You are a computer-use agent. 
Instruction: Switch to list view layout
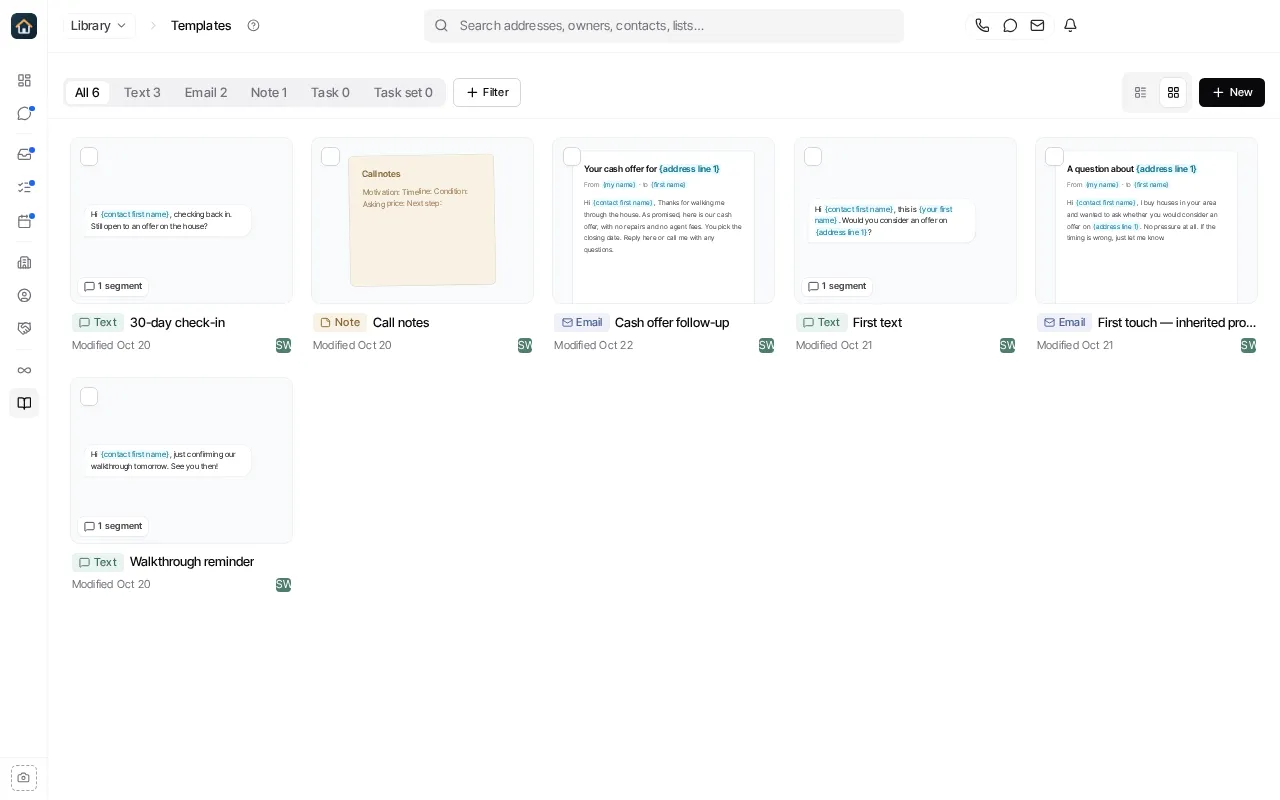1141,92
